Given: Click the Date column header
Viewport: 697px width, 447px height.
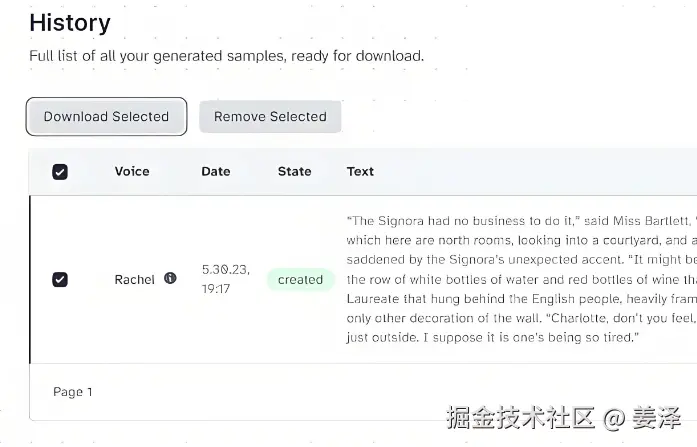Looking at the screenshot, I should point(216,172).
